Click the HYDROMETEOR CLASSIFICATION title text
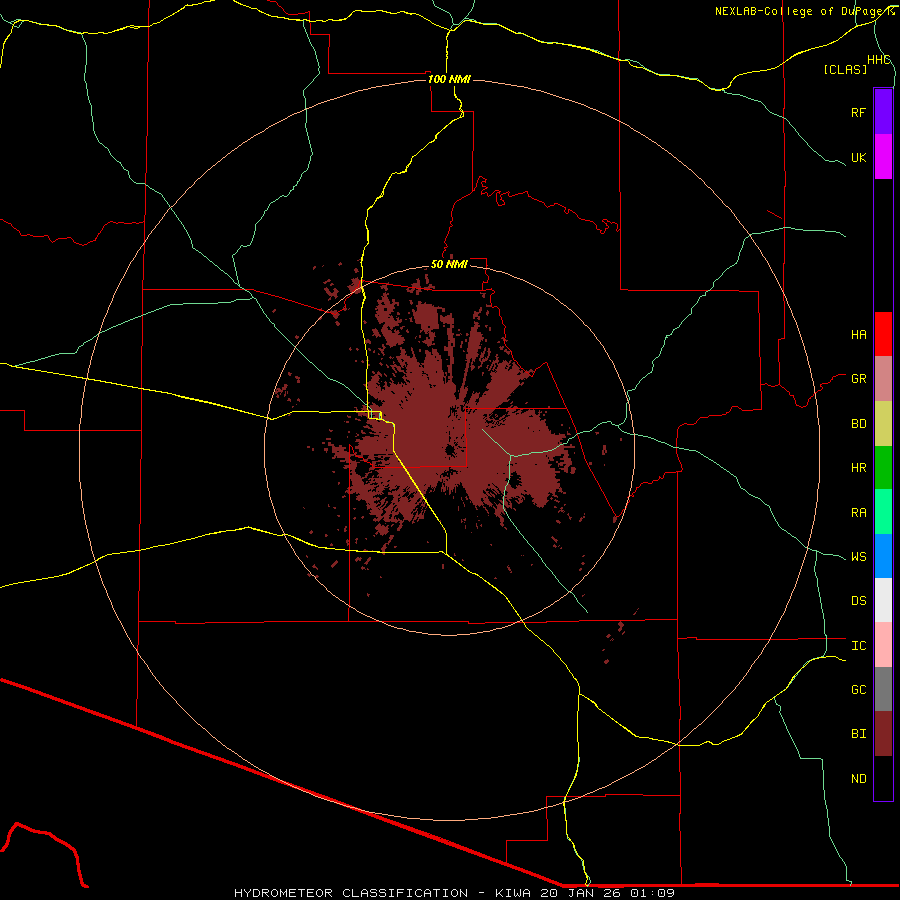This screenshot has height=900, width=900. 351,893
